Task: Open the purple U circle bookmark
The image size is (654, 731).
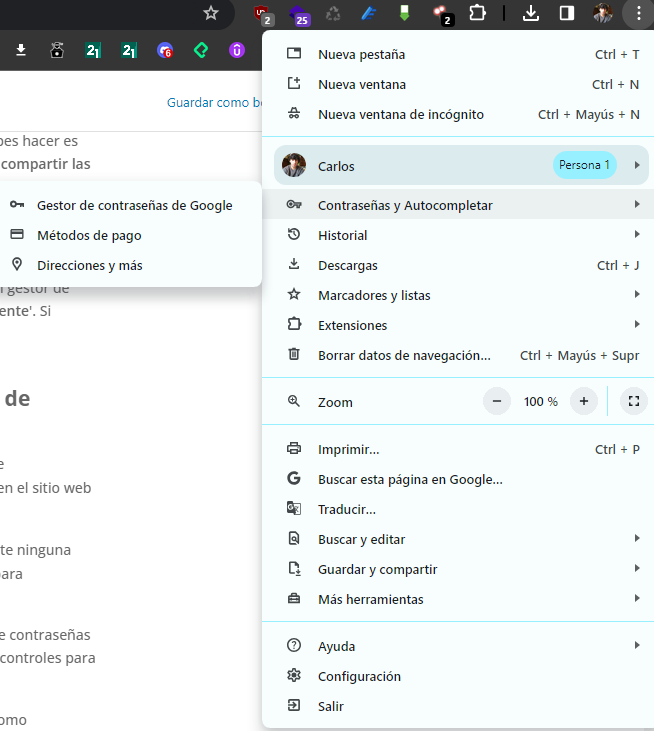Action: tap(237, 50)
